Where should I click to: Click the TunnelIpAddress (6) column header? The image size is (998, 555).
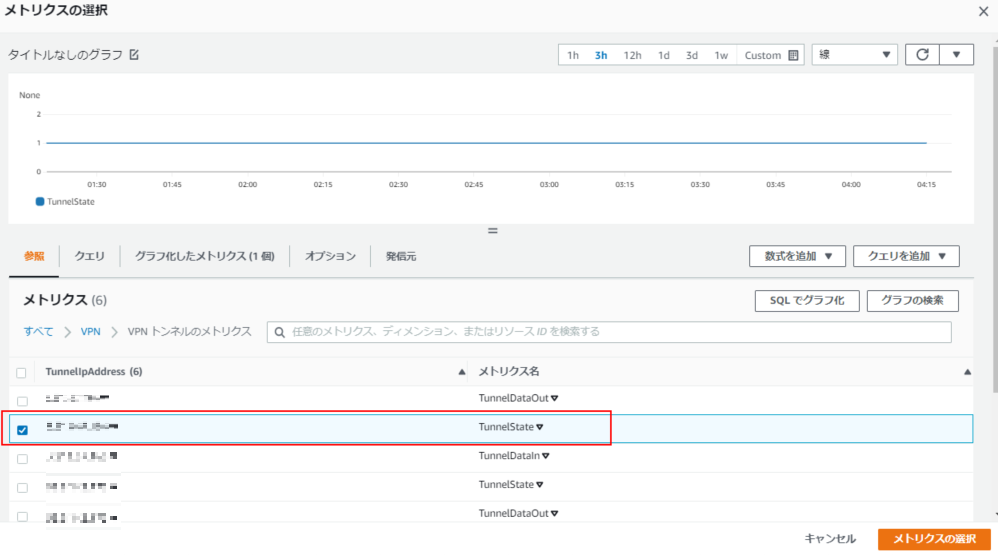94,372
